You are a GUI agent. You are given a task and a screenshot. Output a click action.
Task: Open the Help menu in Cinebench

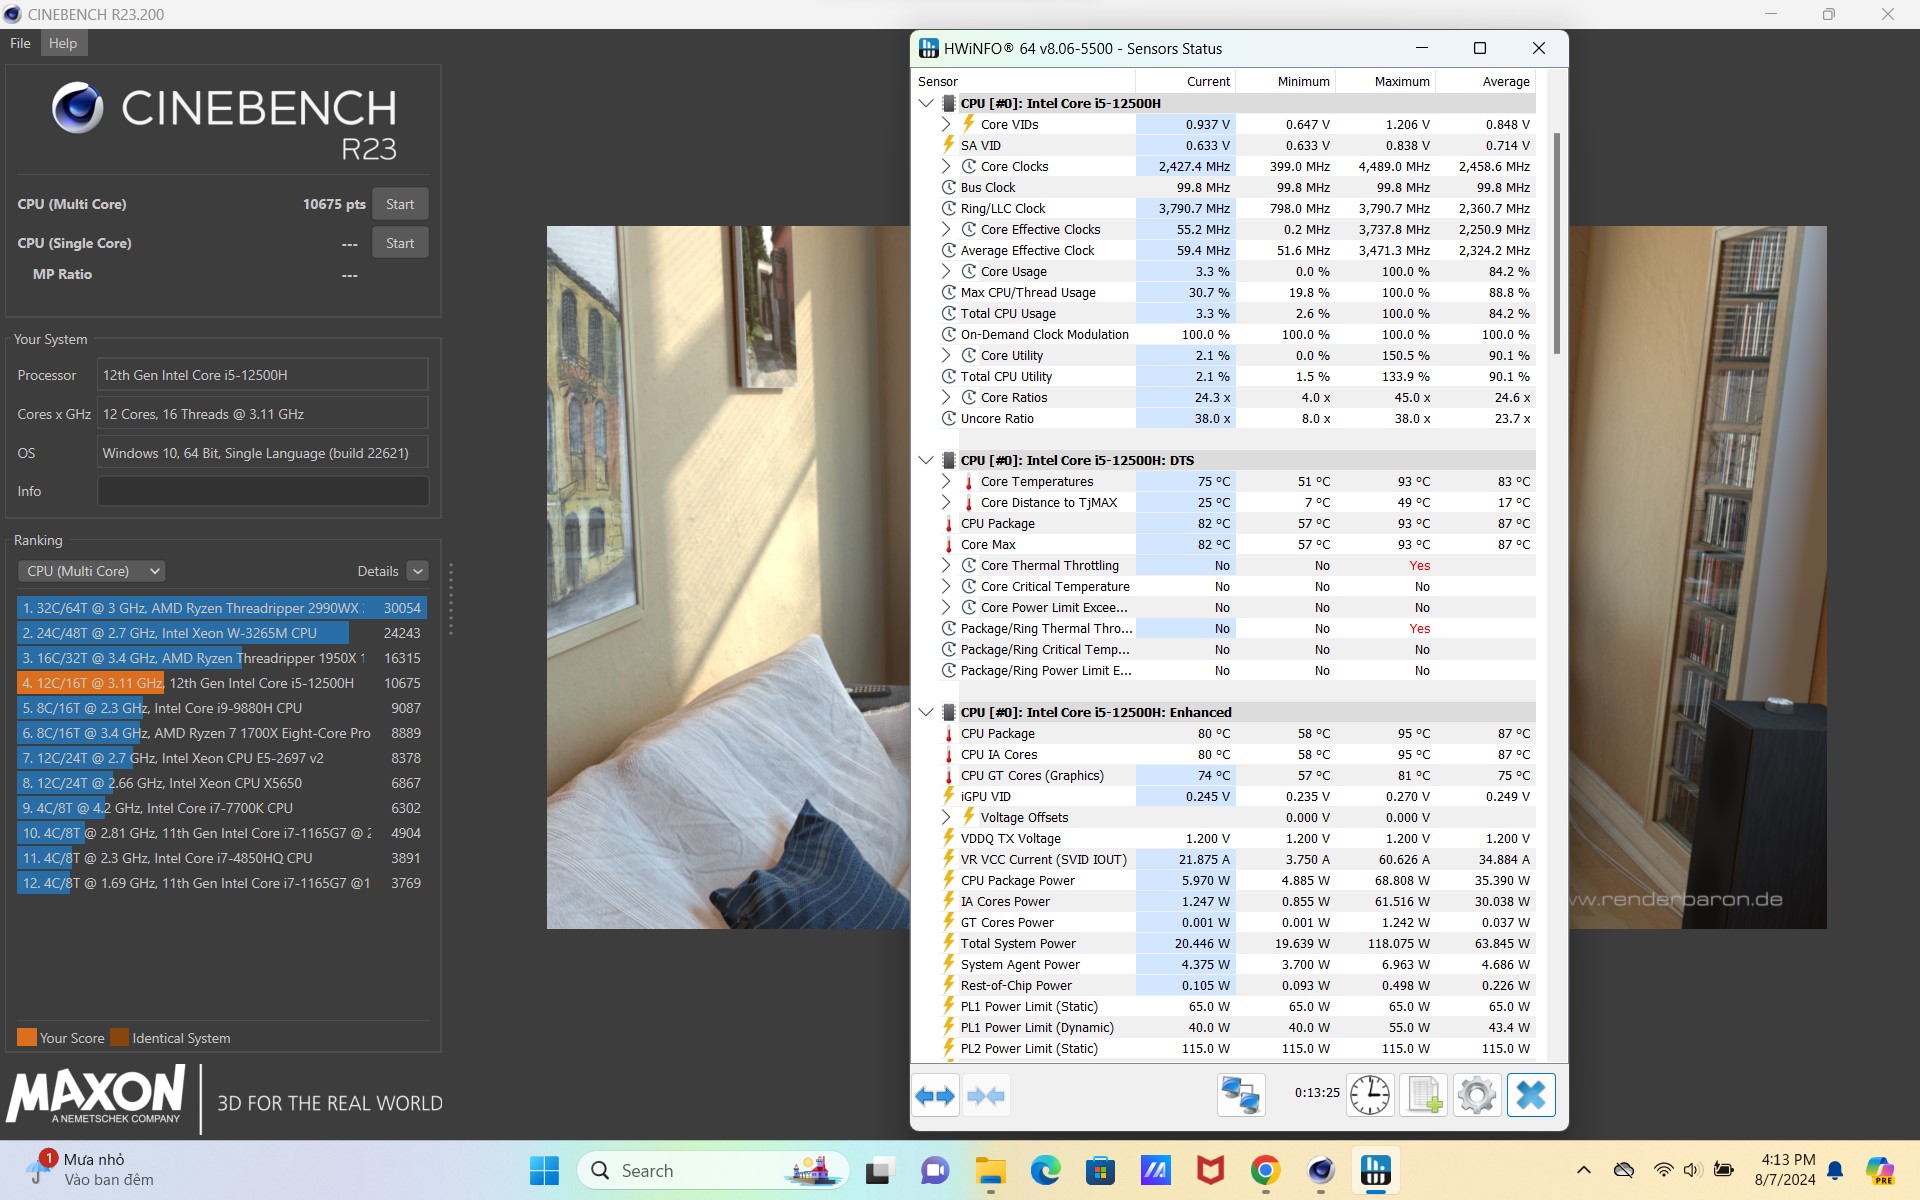click(x=64, y=43)
